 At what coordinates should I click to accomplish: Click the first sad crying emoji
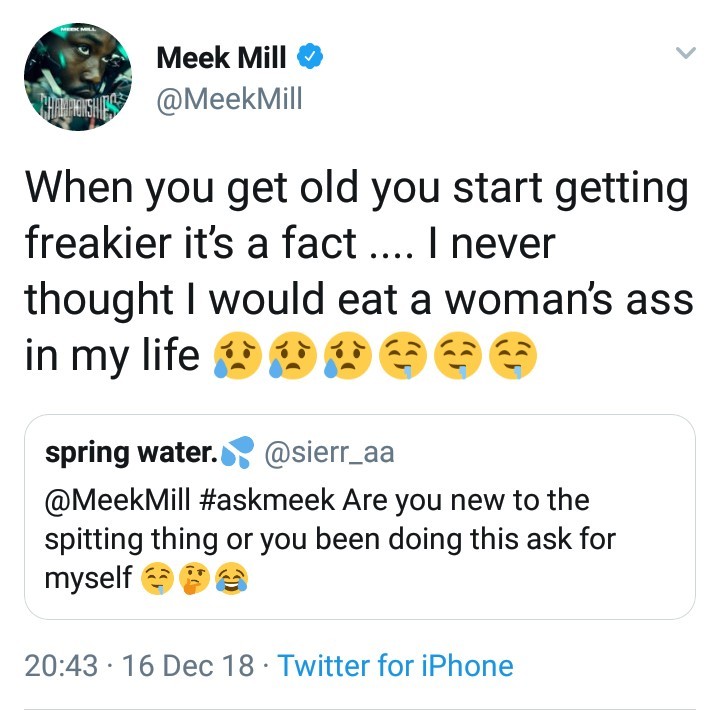[x=236, y=357]
